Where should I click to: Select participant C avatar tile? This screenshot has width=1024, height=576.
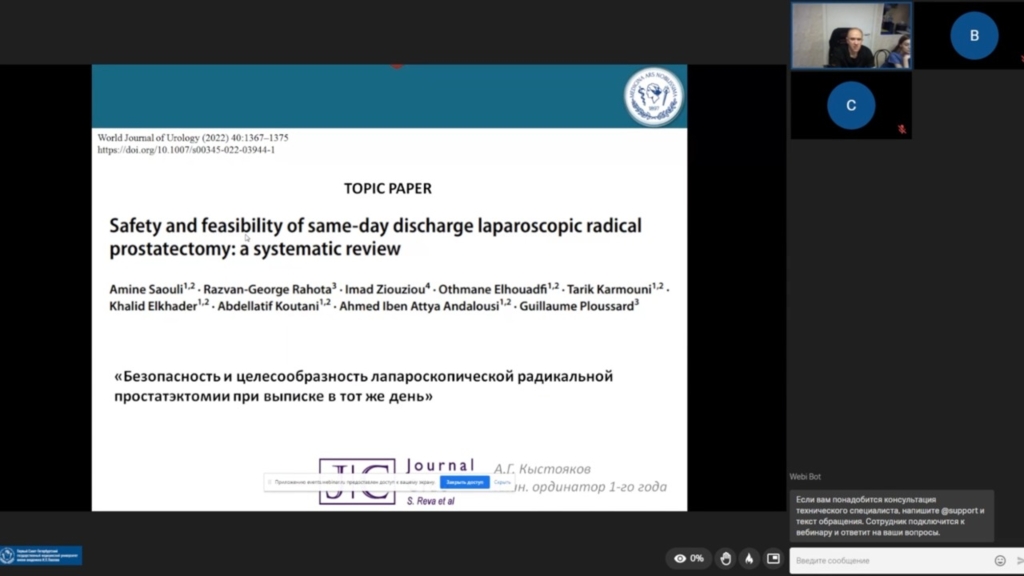click(x=851, y=105)
